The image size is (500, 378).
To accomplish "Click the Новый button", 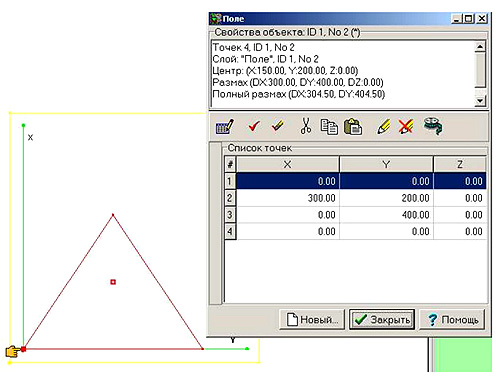I will [x=312, y=319].
